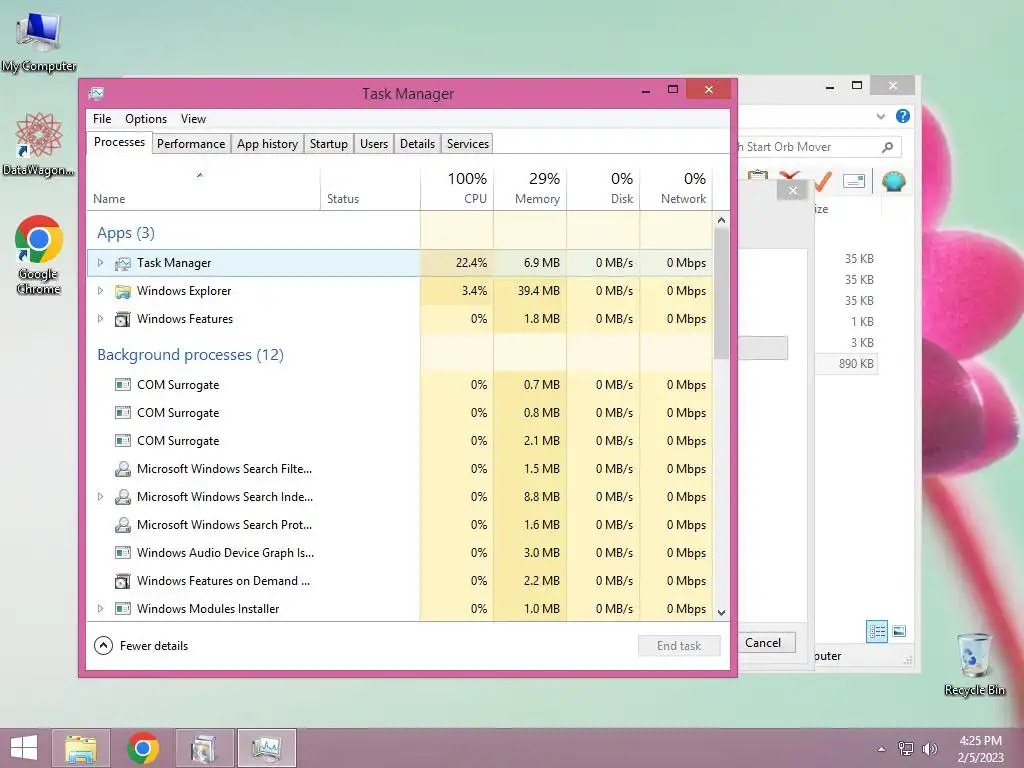Screen dimensions: 1024x768
Task: Click the rename card icon in Explorer toolbar
Action: click(854, 181)
